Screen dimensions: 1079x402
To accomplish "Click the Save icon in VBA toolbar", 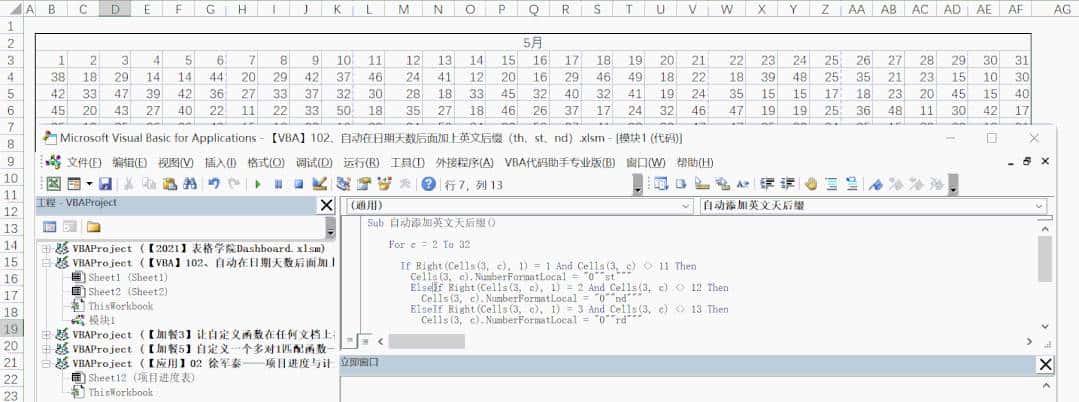I will pyautogui.click(x=104, y=184).
